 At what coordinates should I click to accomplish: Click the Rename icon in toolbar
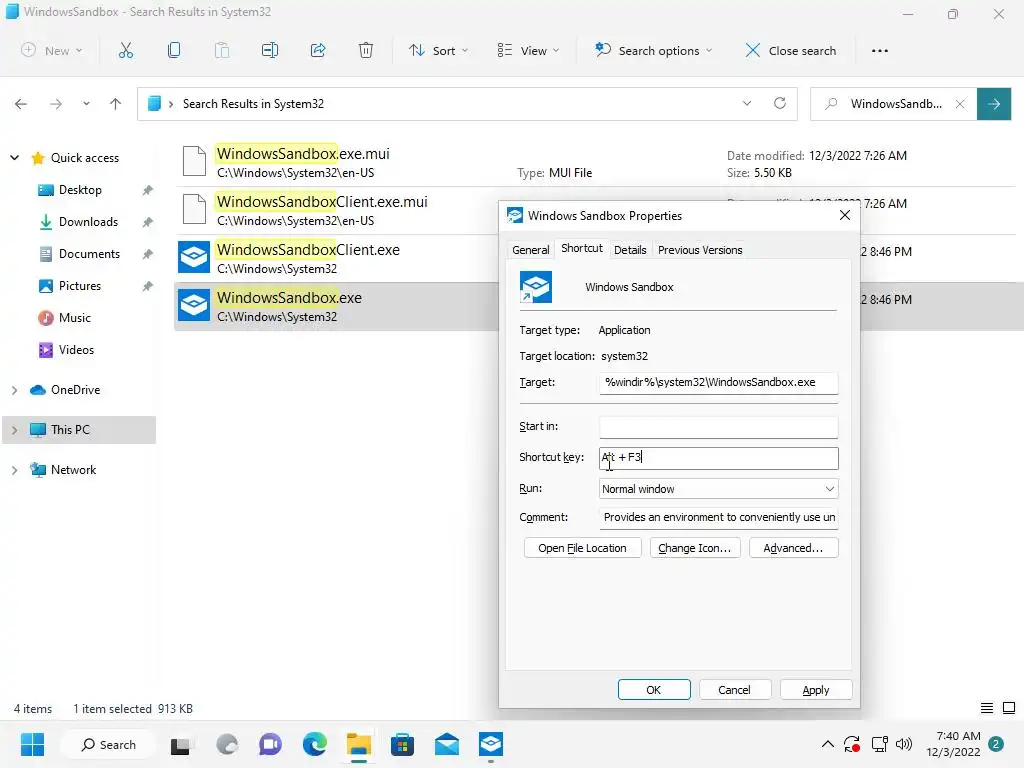270,50
